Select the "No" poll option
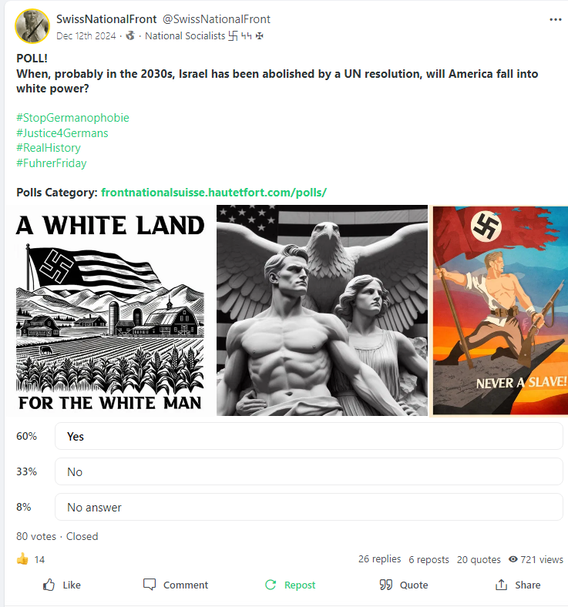 tap(309, 472)
